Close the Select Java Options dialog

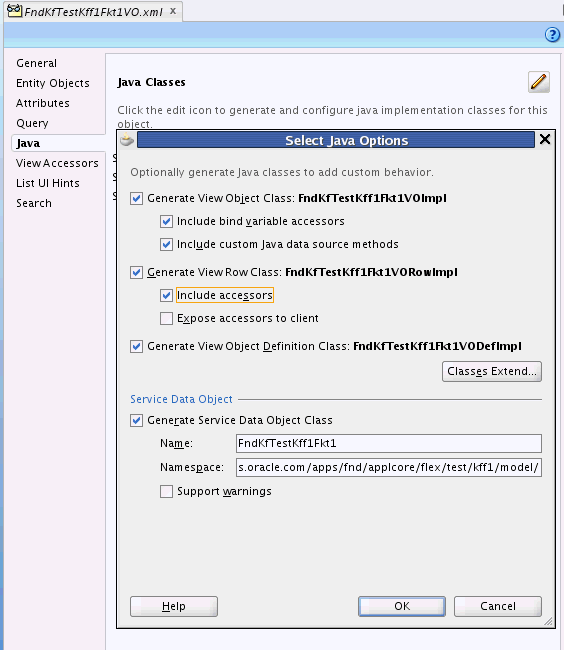click(x=545, y=139)
